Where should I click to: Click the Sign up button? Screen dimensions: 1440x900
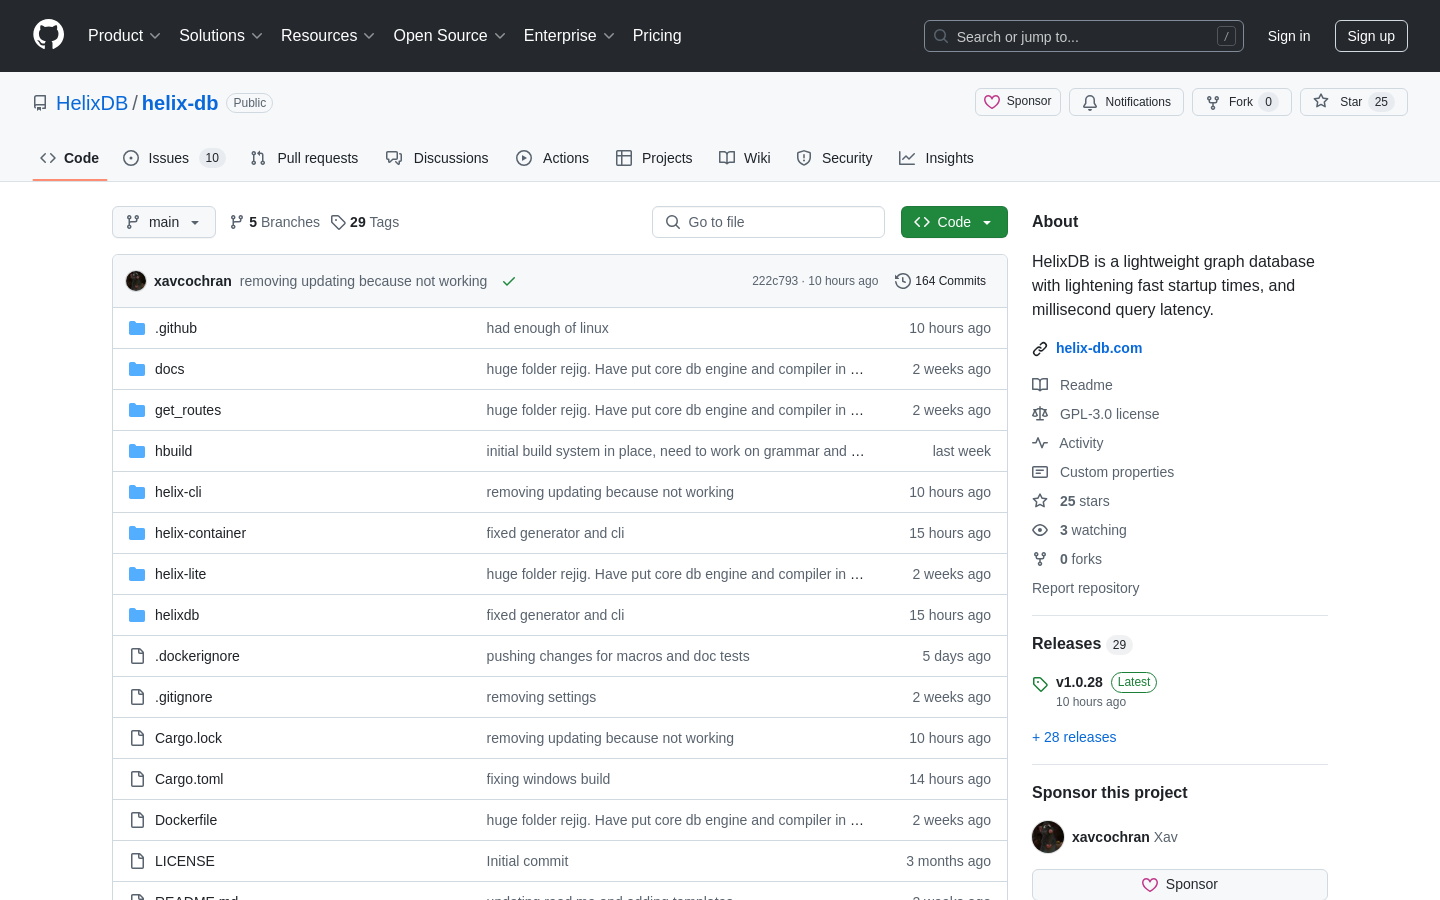(x=1371, y=36)
